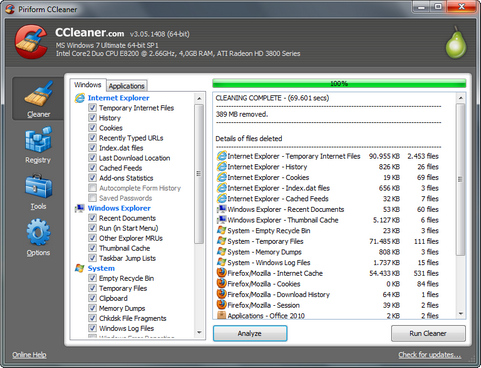Toggle Thumbnail Cache checkbox
Image resolution: width=481 pixels, height=368 pixels.
(x=92, y=248)
